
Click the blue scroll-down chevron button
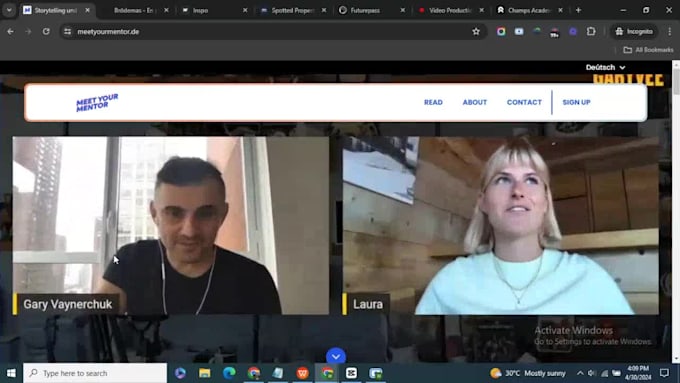(x=336, y=357)
